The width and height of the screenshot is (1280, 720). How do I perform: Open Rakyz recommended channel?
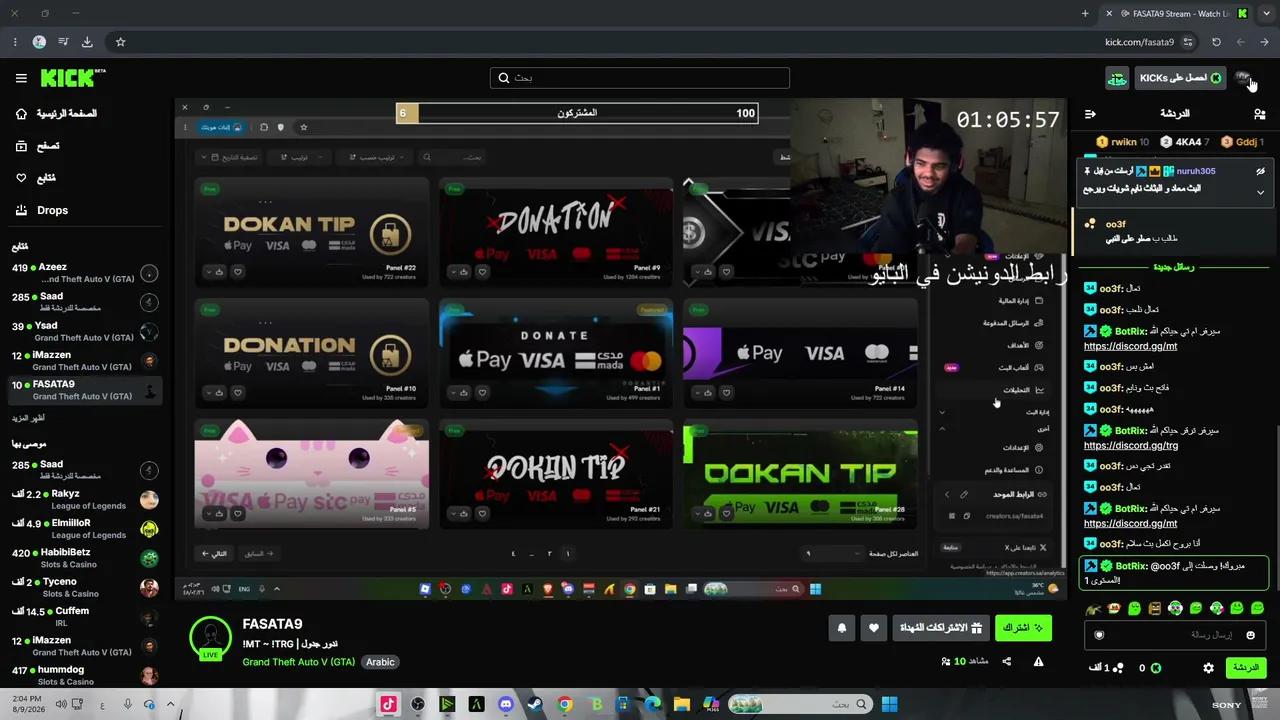point(85,500)
